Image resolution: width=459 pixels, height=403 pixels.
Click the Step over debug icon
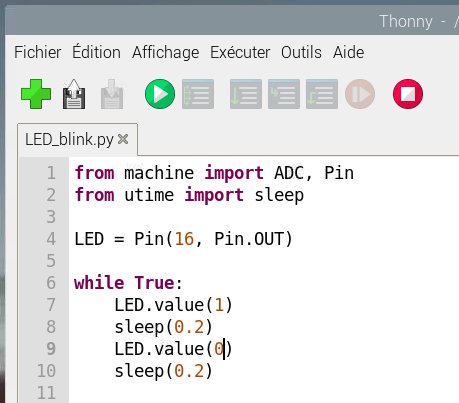[x=246, y=94]
